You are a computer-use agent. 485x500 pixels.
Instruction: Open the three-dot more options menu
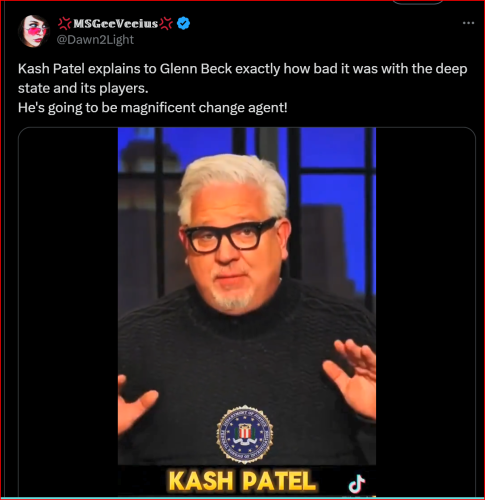point(468,23)
